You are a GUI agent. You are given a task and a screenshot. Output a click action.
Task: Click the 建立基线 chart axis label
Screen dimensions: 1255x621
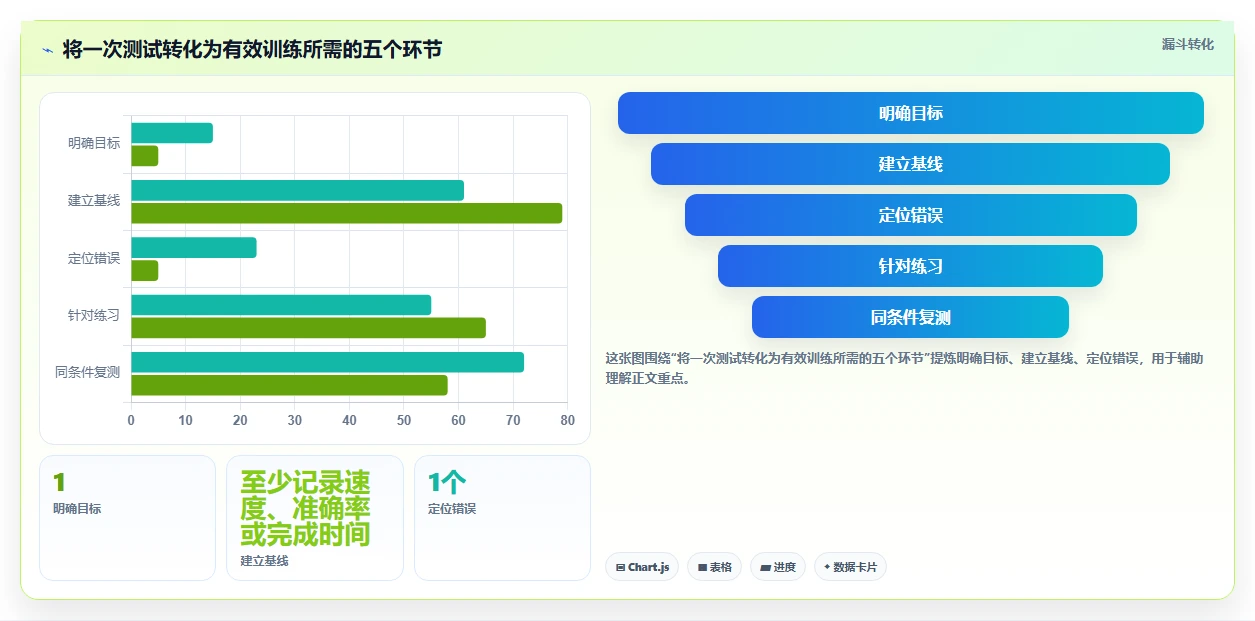94,200
